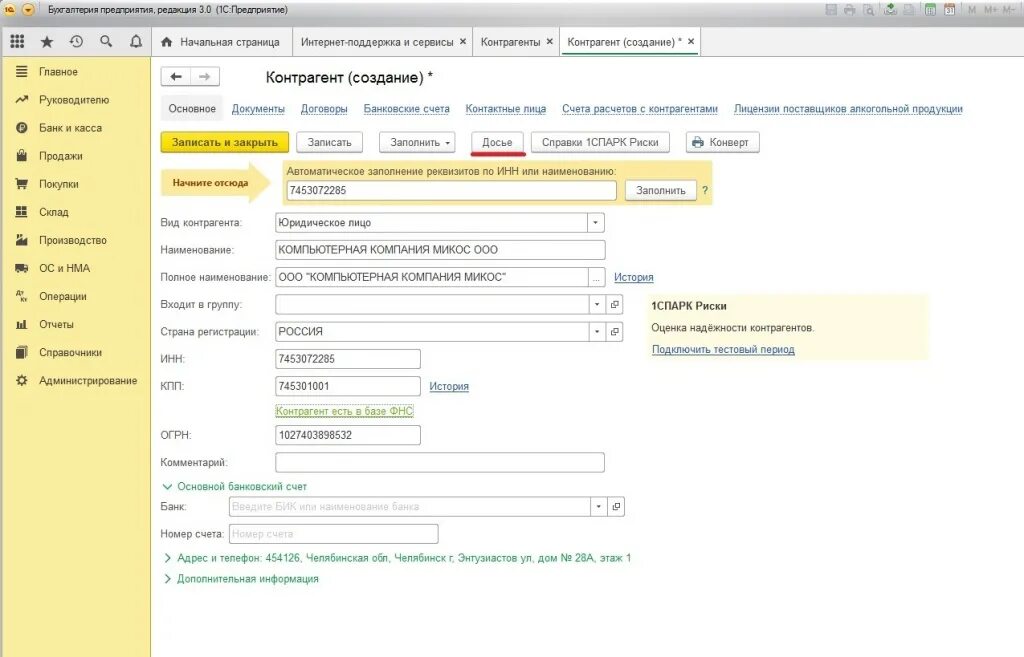The image size is (1024, 657).
Task: Expand Дополнительная информация section
Action: coord(167,579)
